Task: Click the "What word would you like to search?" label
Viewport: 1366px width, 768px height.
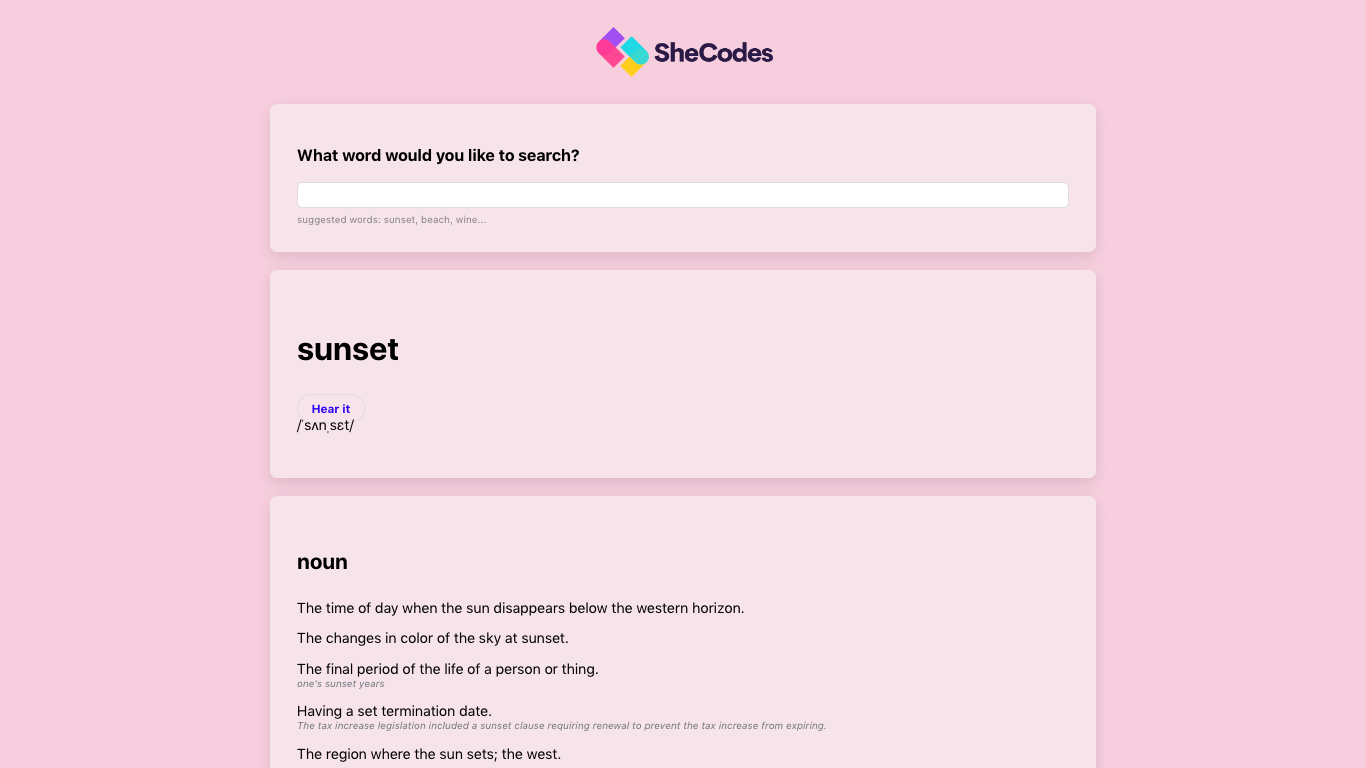Action: point(438,155)
